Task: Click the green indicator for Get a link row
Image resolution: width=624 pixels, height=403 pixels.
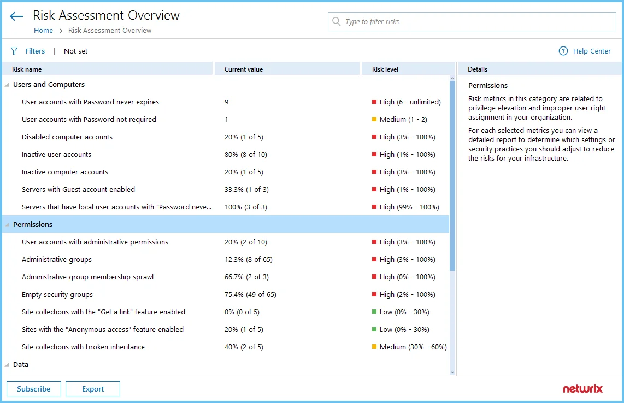Action: [374, 312]
